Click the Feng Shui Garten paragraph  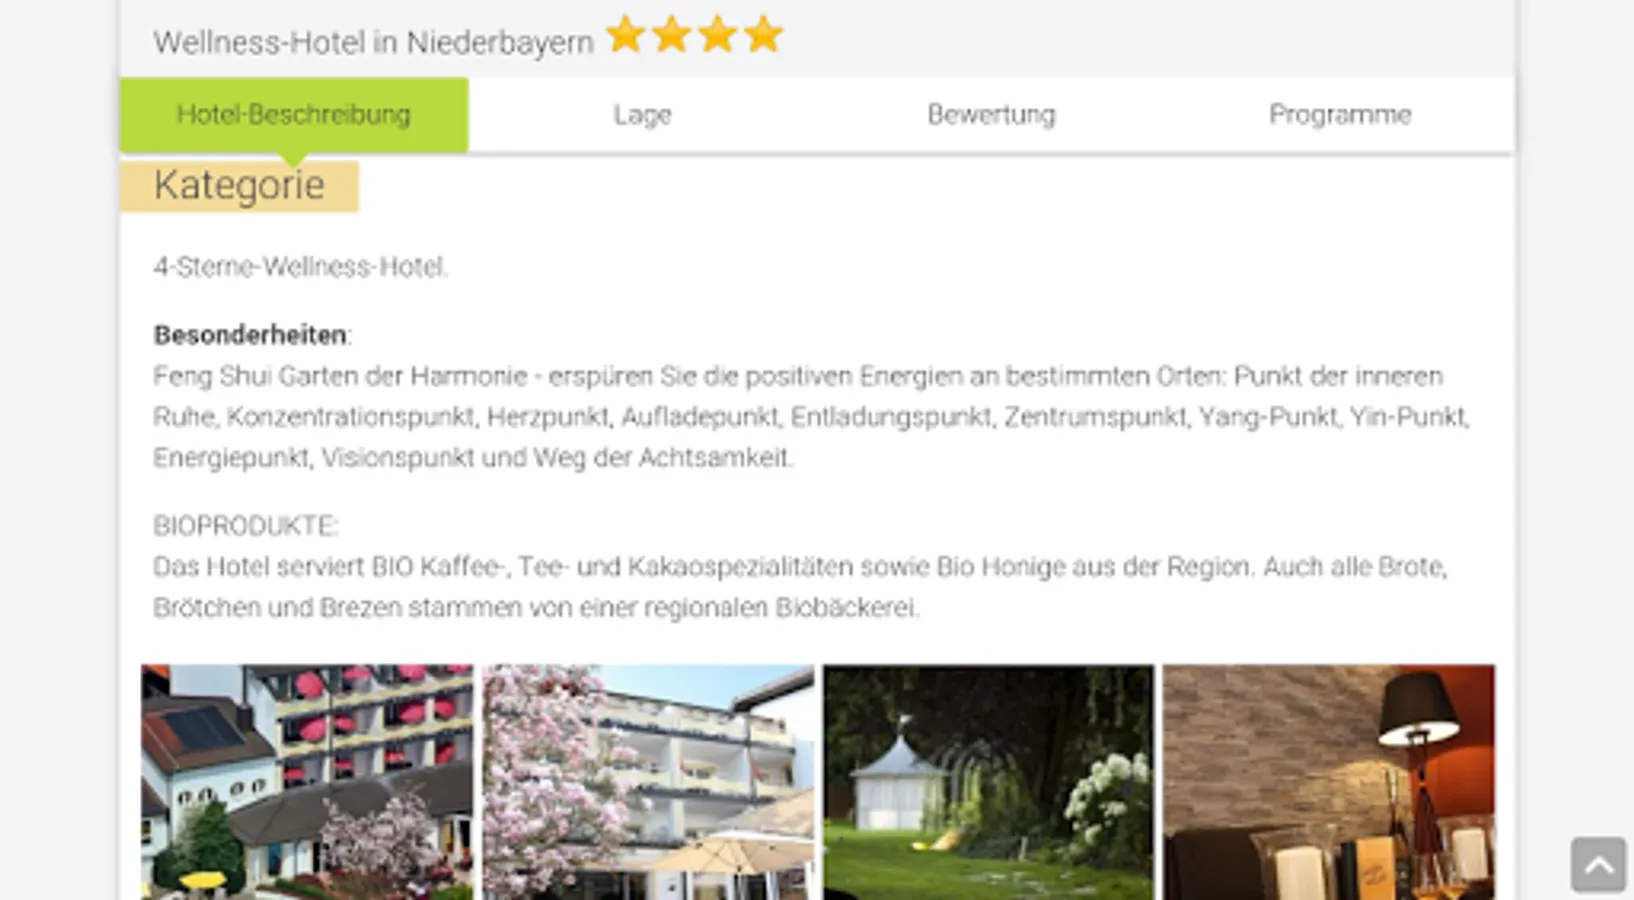click(811, 417)
